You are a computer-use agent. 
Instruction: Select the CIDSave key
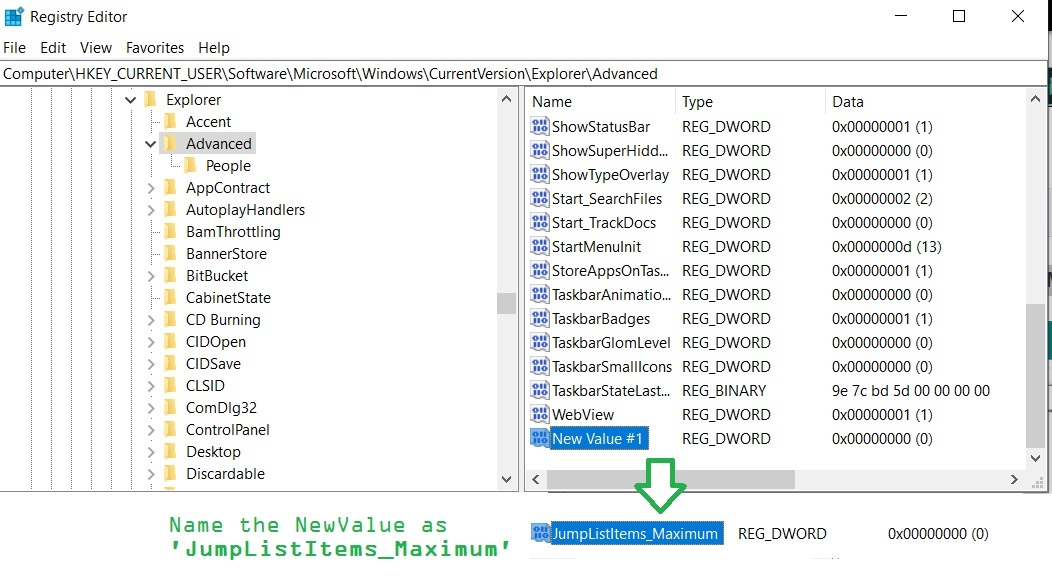point(213,364)
